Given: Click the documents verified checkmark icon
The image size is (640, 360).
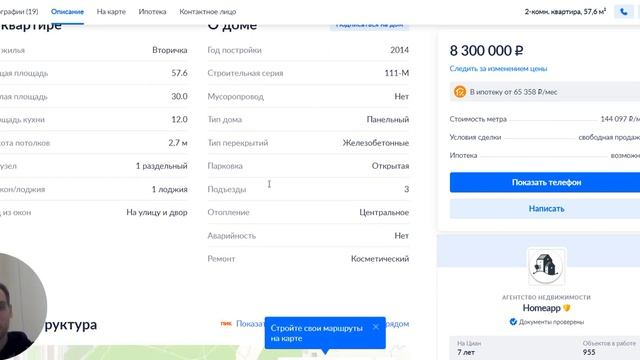Looking at the screenshot, I should pyautogui.click(x=513, y=322).
